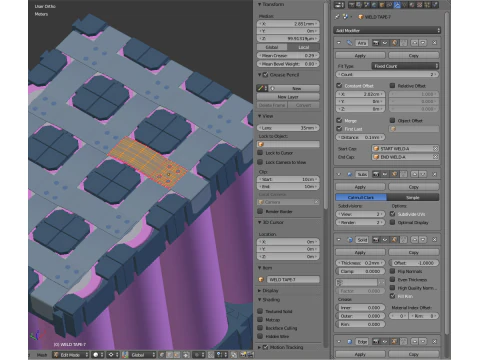The height and width of the screenshot is (360, 480).
Task: Choose the Simple subdivision type
Action: [413, 197]
